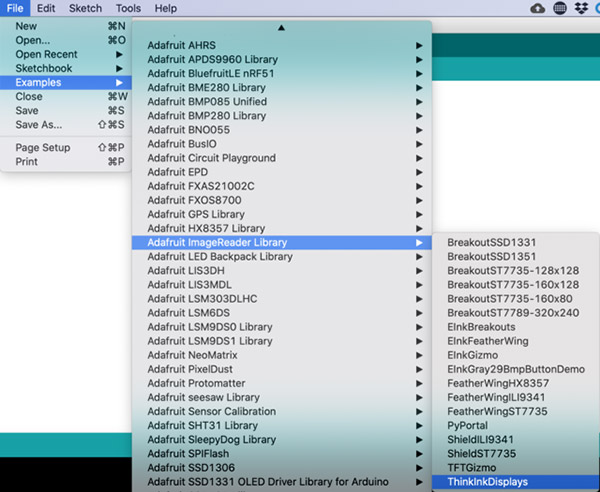The image size is (600, 492).
Task: Open the BreakoutST7735-160x80 example
Action: (x=516, y=299)
